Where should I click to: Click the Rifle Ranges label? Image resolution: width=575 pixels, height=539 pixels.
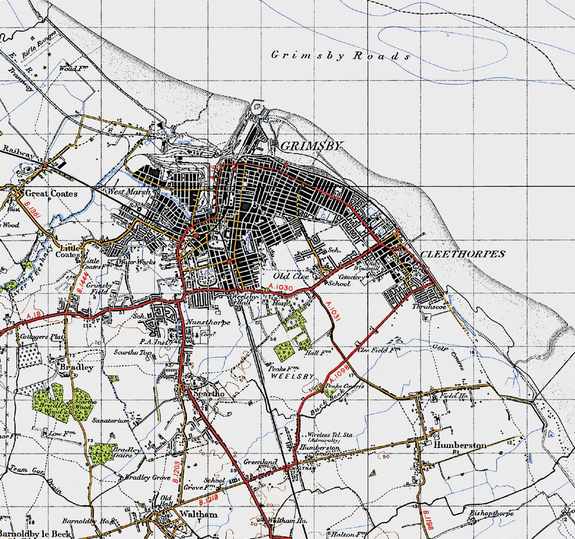(x=39, y=44)
